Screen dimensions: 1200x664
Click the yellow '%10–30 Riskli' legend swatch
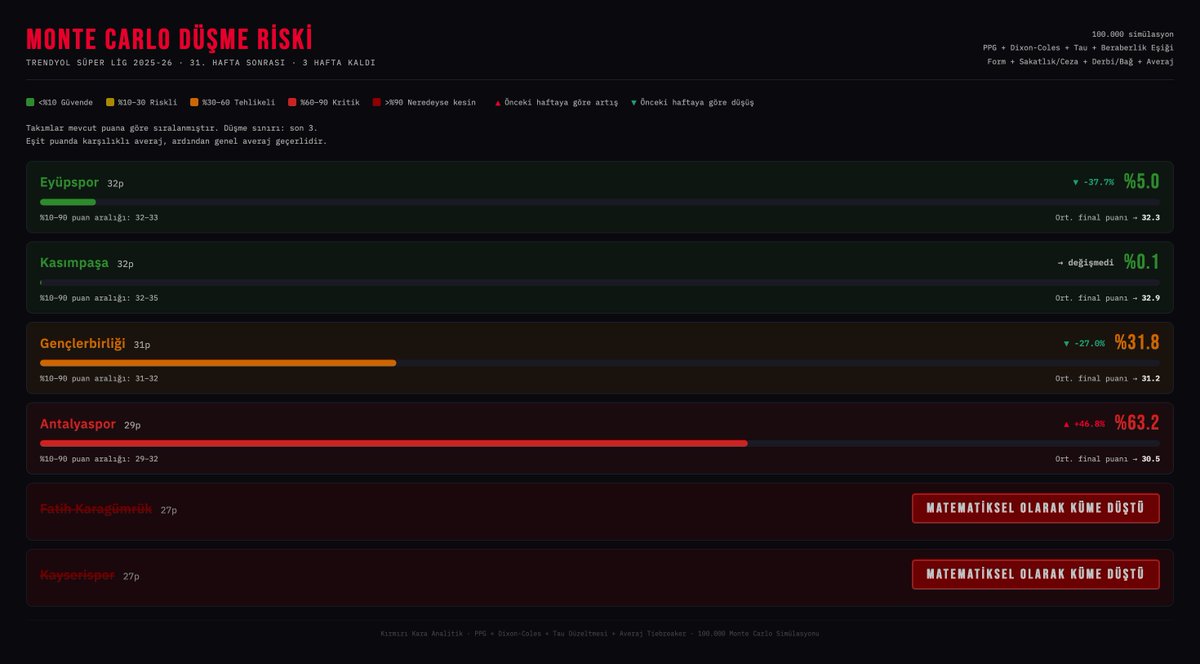pyautogui.click(x=110, y=102)
